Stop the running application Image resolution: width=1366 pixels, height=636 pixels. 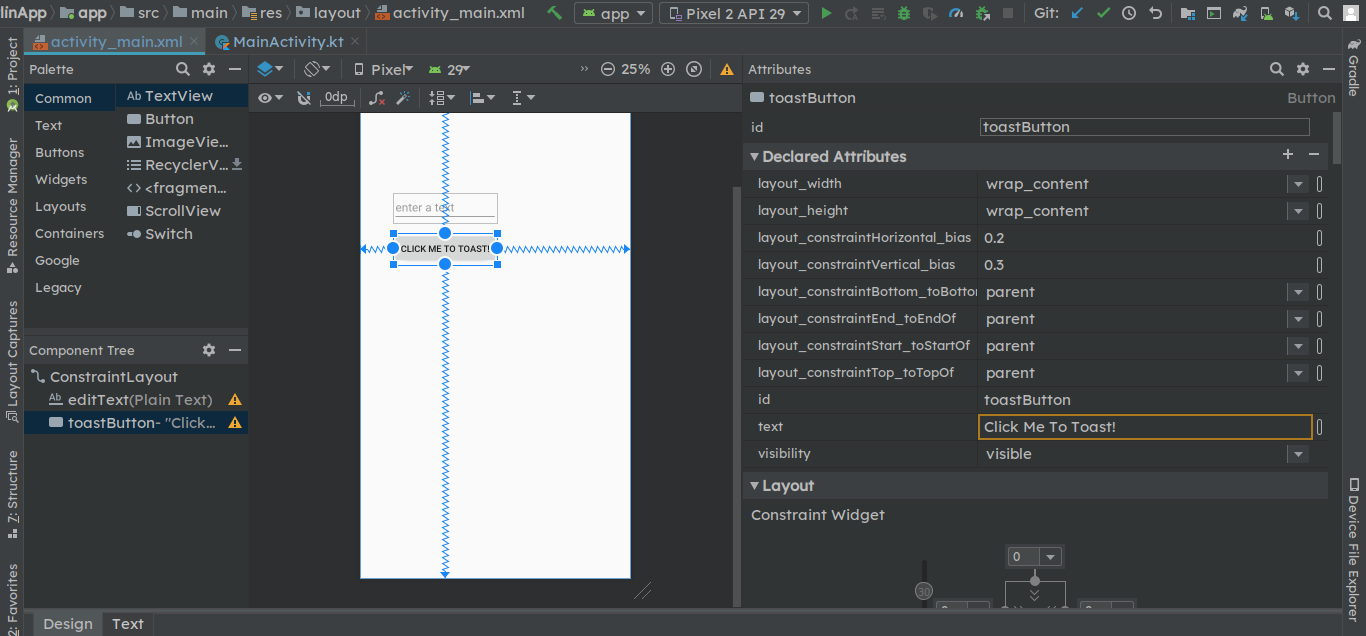pos(1007,13)
